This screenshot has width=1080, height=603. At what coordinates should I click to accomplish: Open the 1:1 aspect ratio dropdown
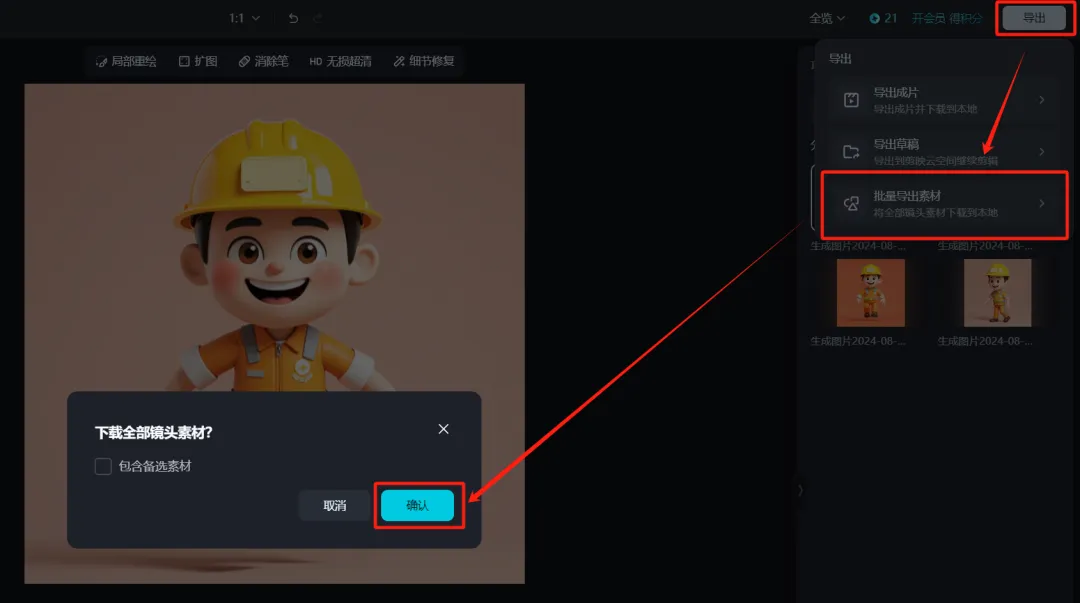click(244, 18)
